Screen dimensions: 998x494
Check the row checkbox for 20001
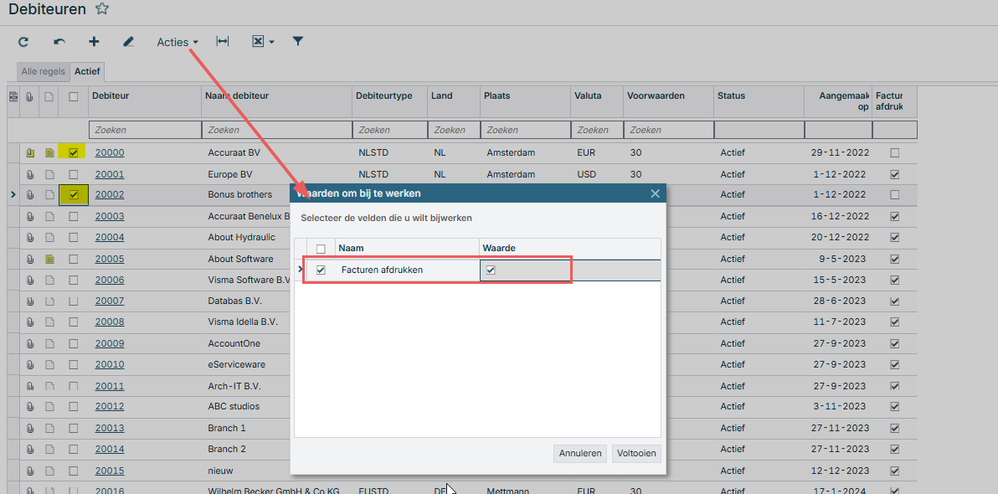(73, 174)
